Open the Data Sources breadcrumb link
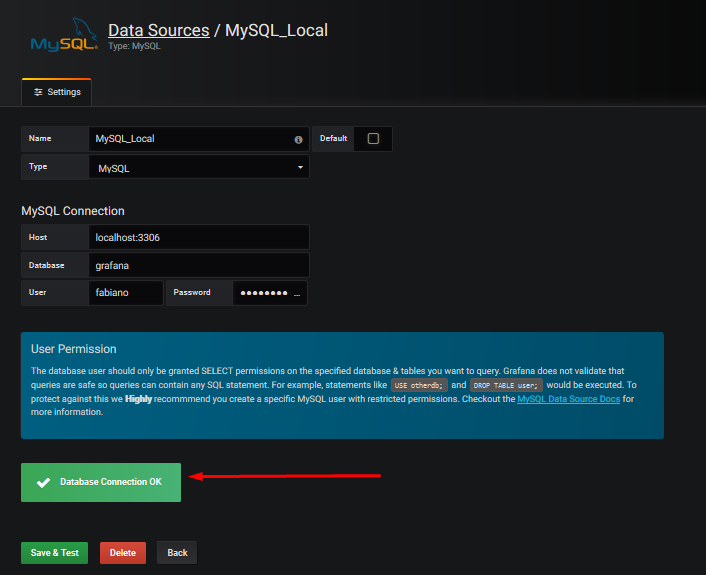 [158, 30]
